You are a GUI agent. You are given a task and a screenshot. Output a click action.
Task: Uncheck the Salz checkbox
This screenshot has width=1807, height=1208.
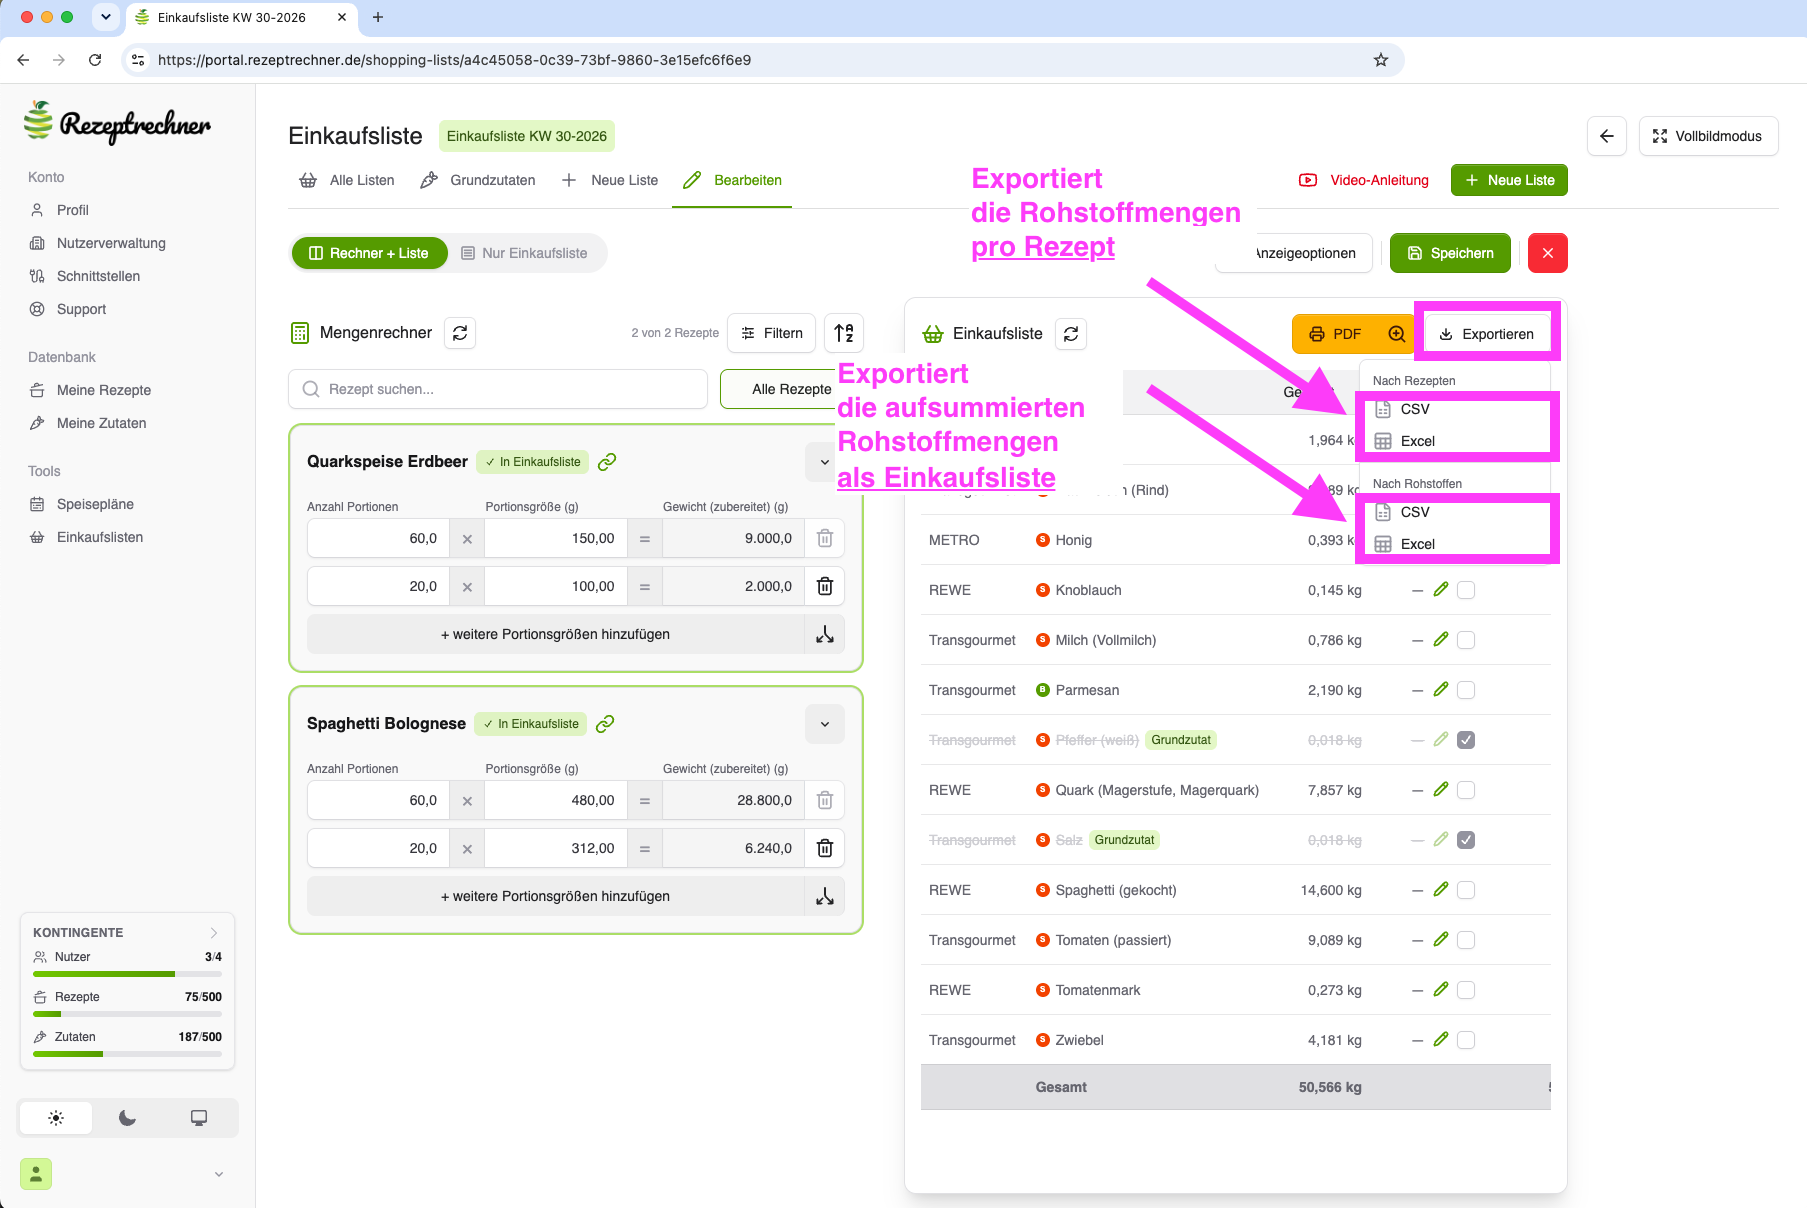(1466, 840)
